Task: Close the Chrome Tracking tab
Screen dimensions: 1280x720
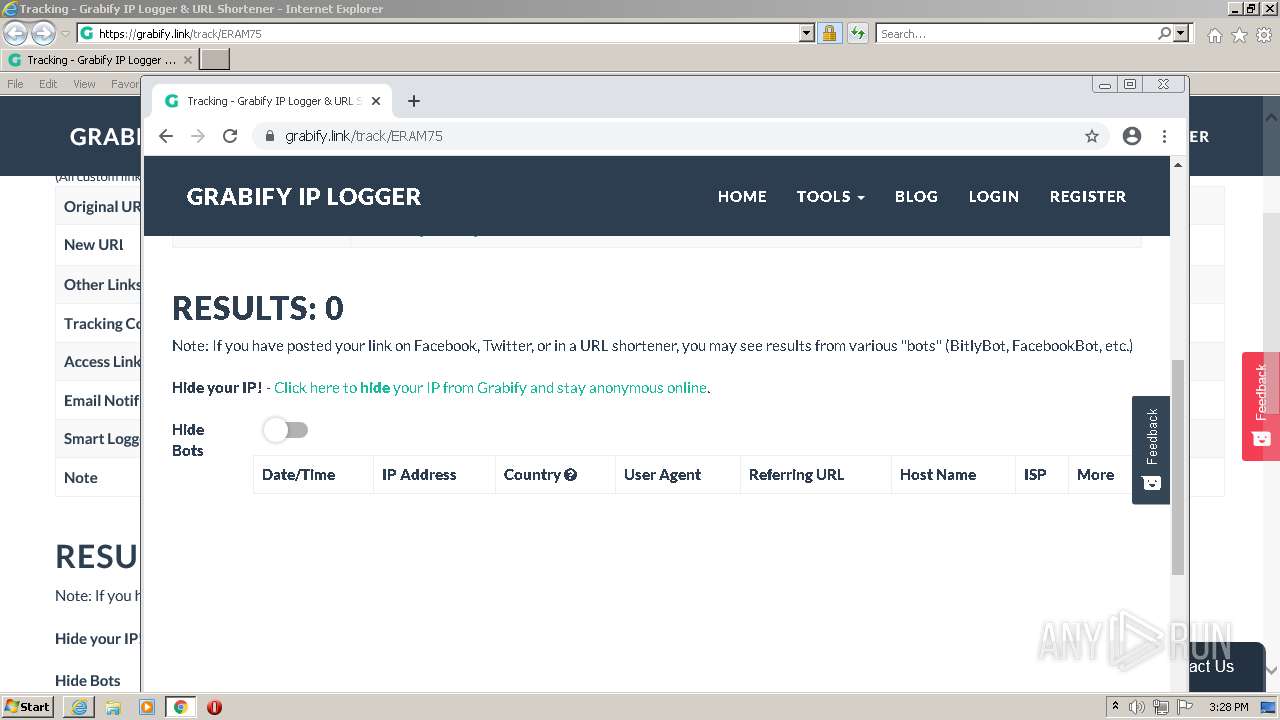Action: [376, 101]
